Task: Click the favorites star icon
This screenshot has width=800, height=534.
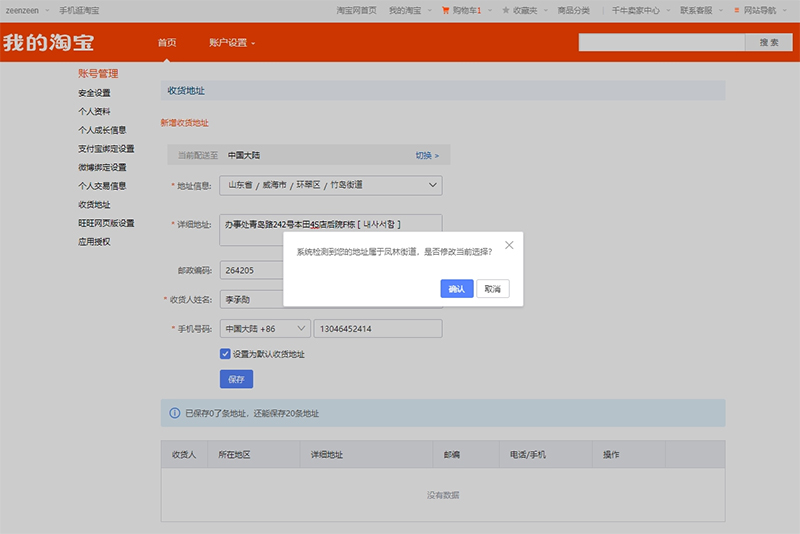Action: pos(506,10)
